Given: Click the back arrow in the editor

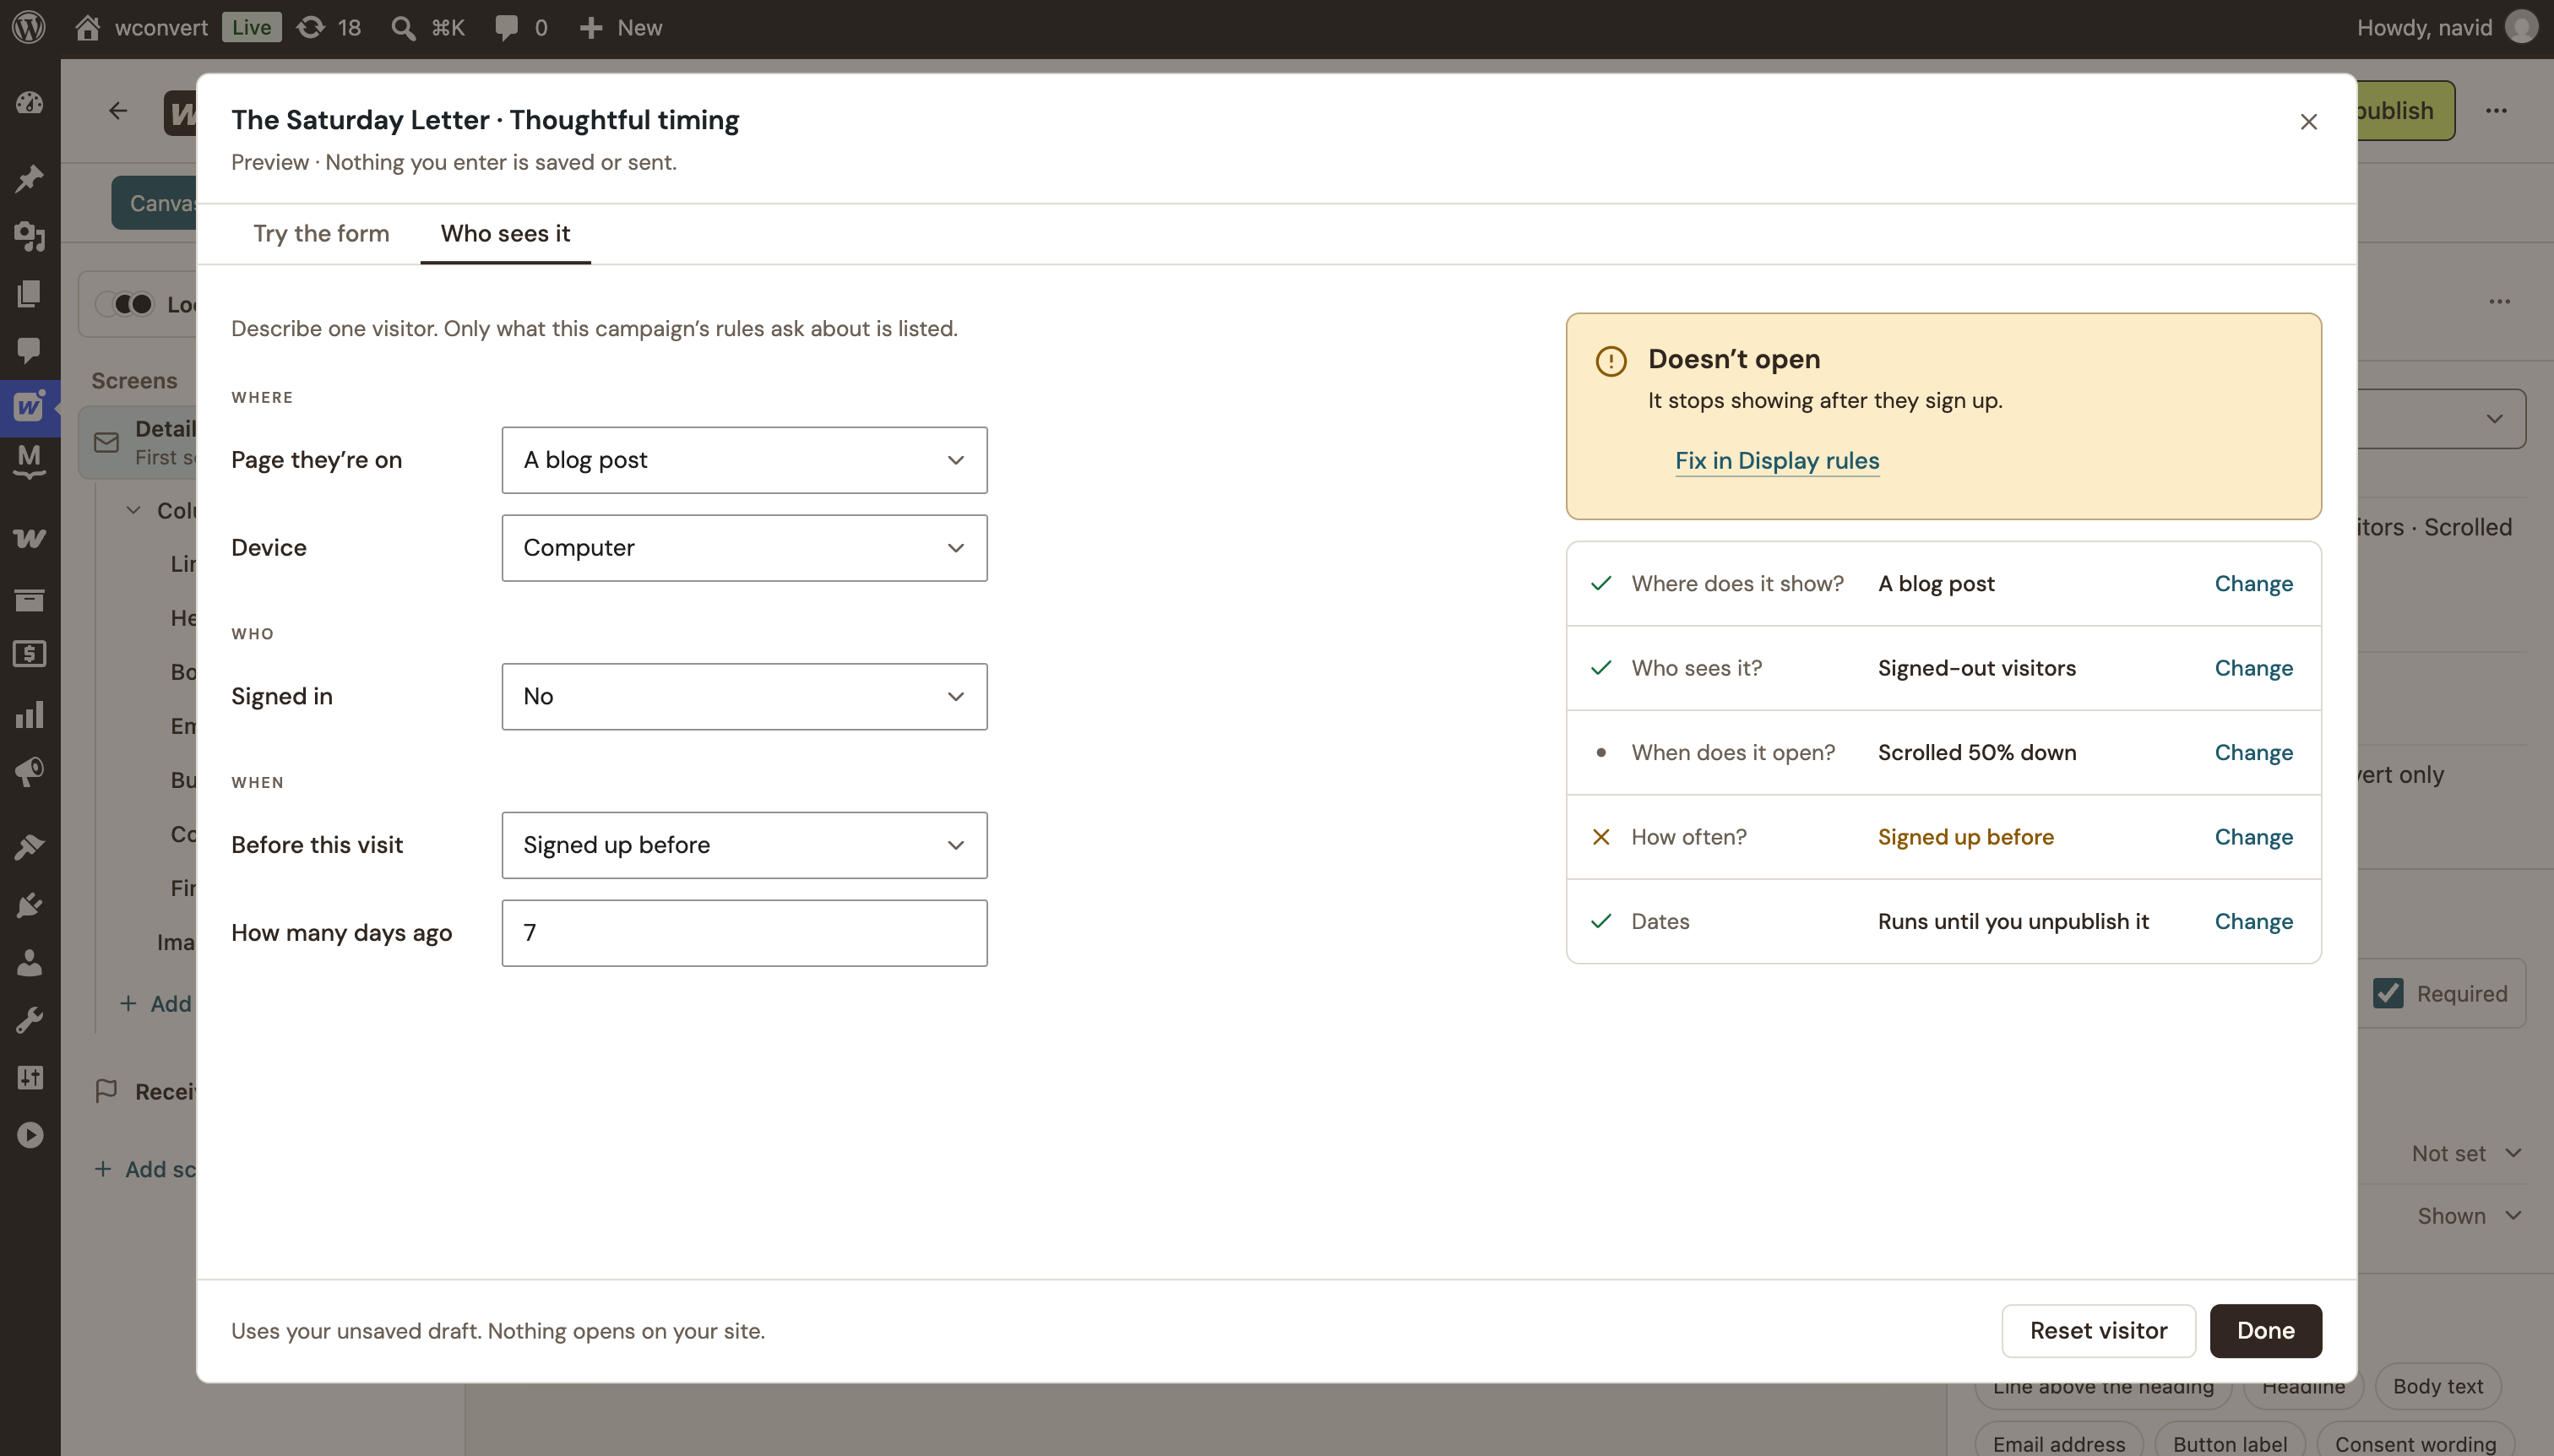Looking at the screenshot, I should 118,110.
